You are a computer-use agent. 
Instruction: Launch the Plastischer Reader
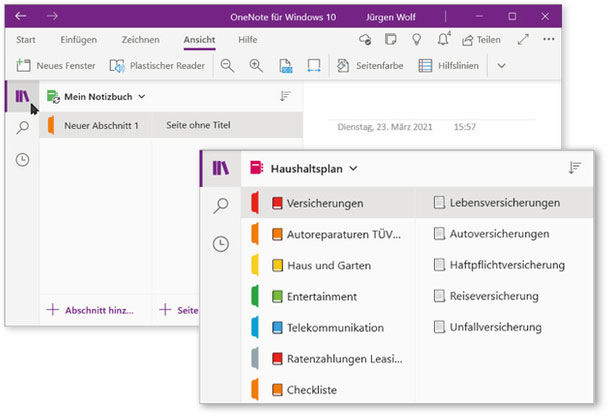(157, 66)
